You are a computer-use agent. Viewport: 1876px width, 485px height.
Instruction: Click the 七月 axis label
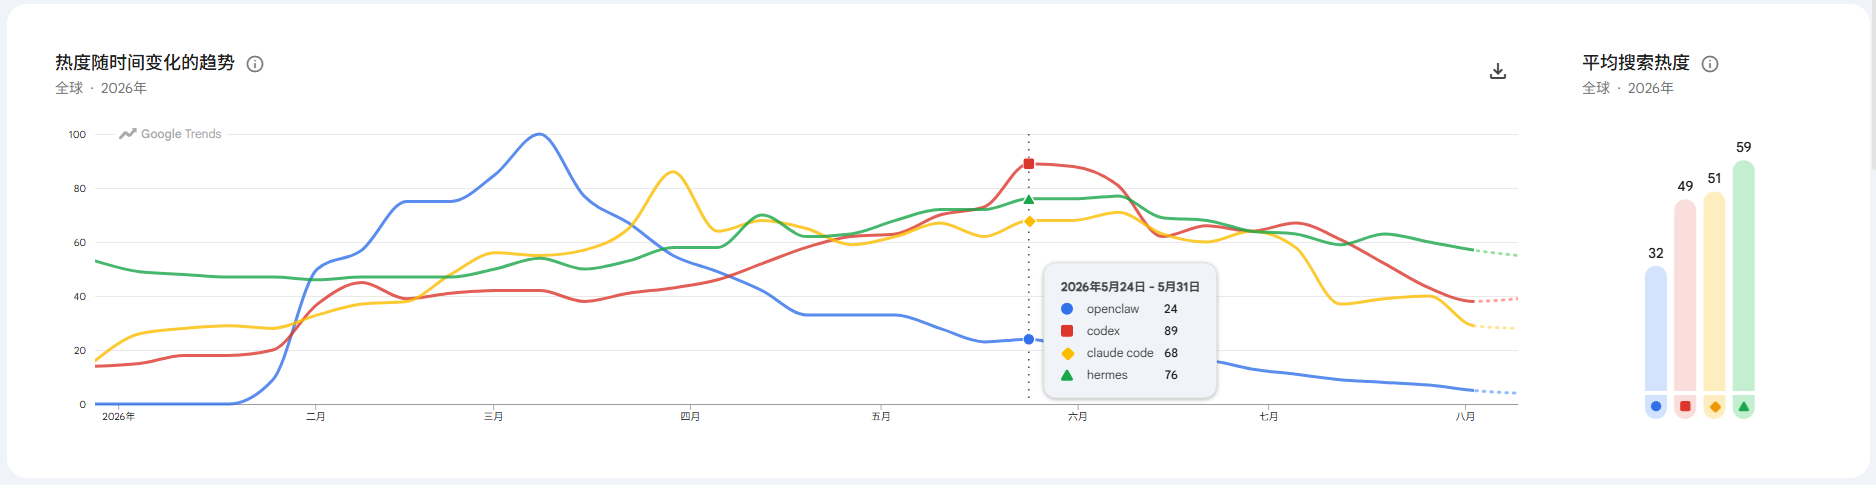click(x=1268, y=416)
